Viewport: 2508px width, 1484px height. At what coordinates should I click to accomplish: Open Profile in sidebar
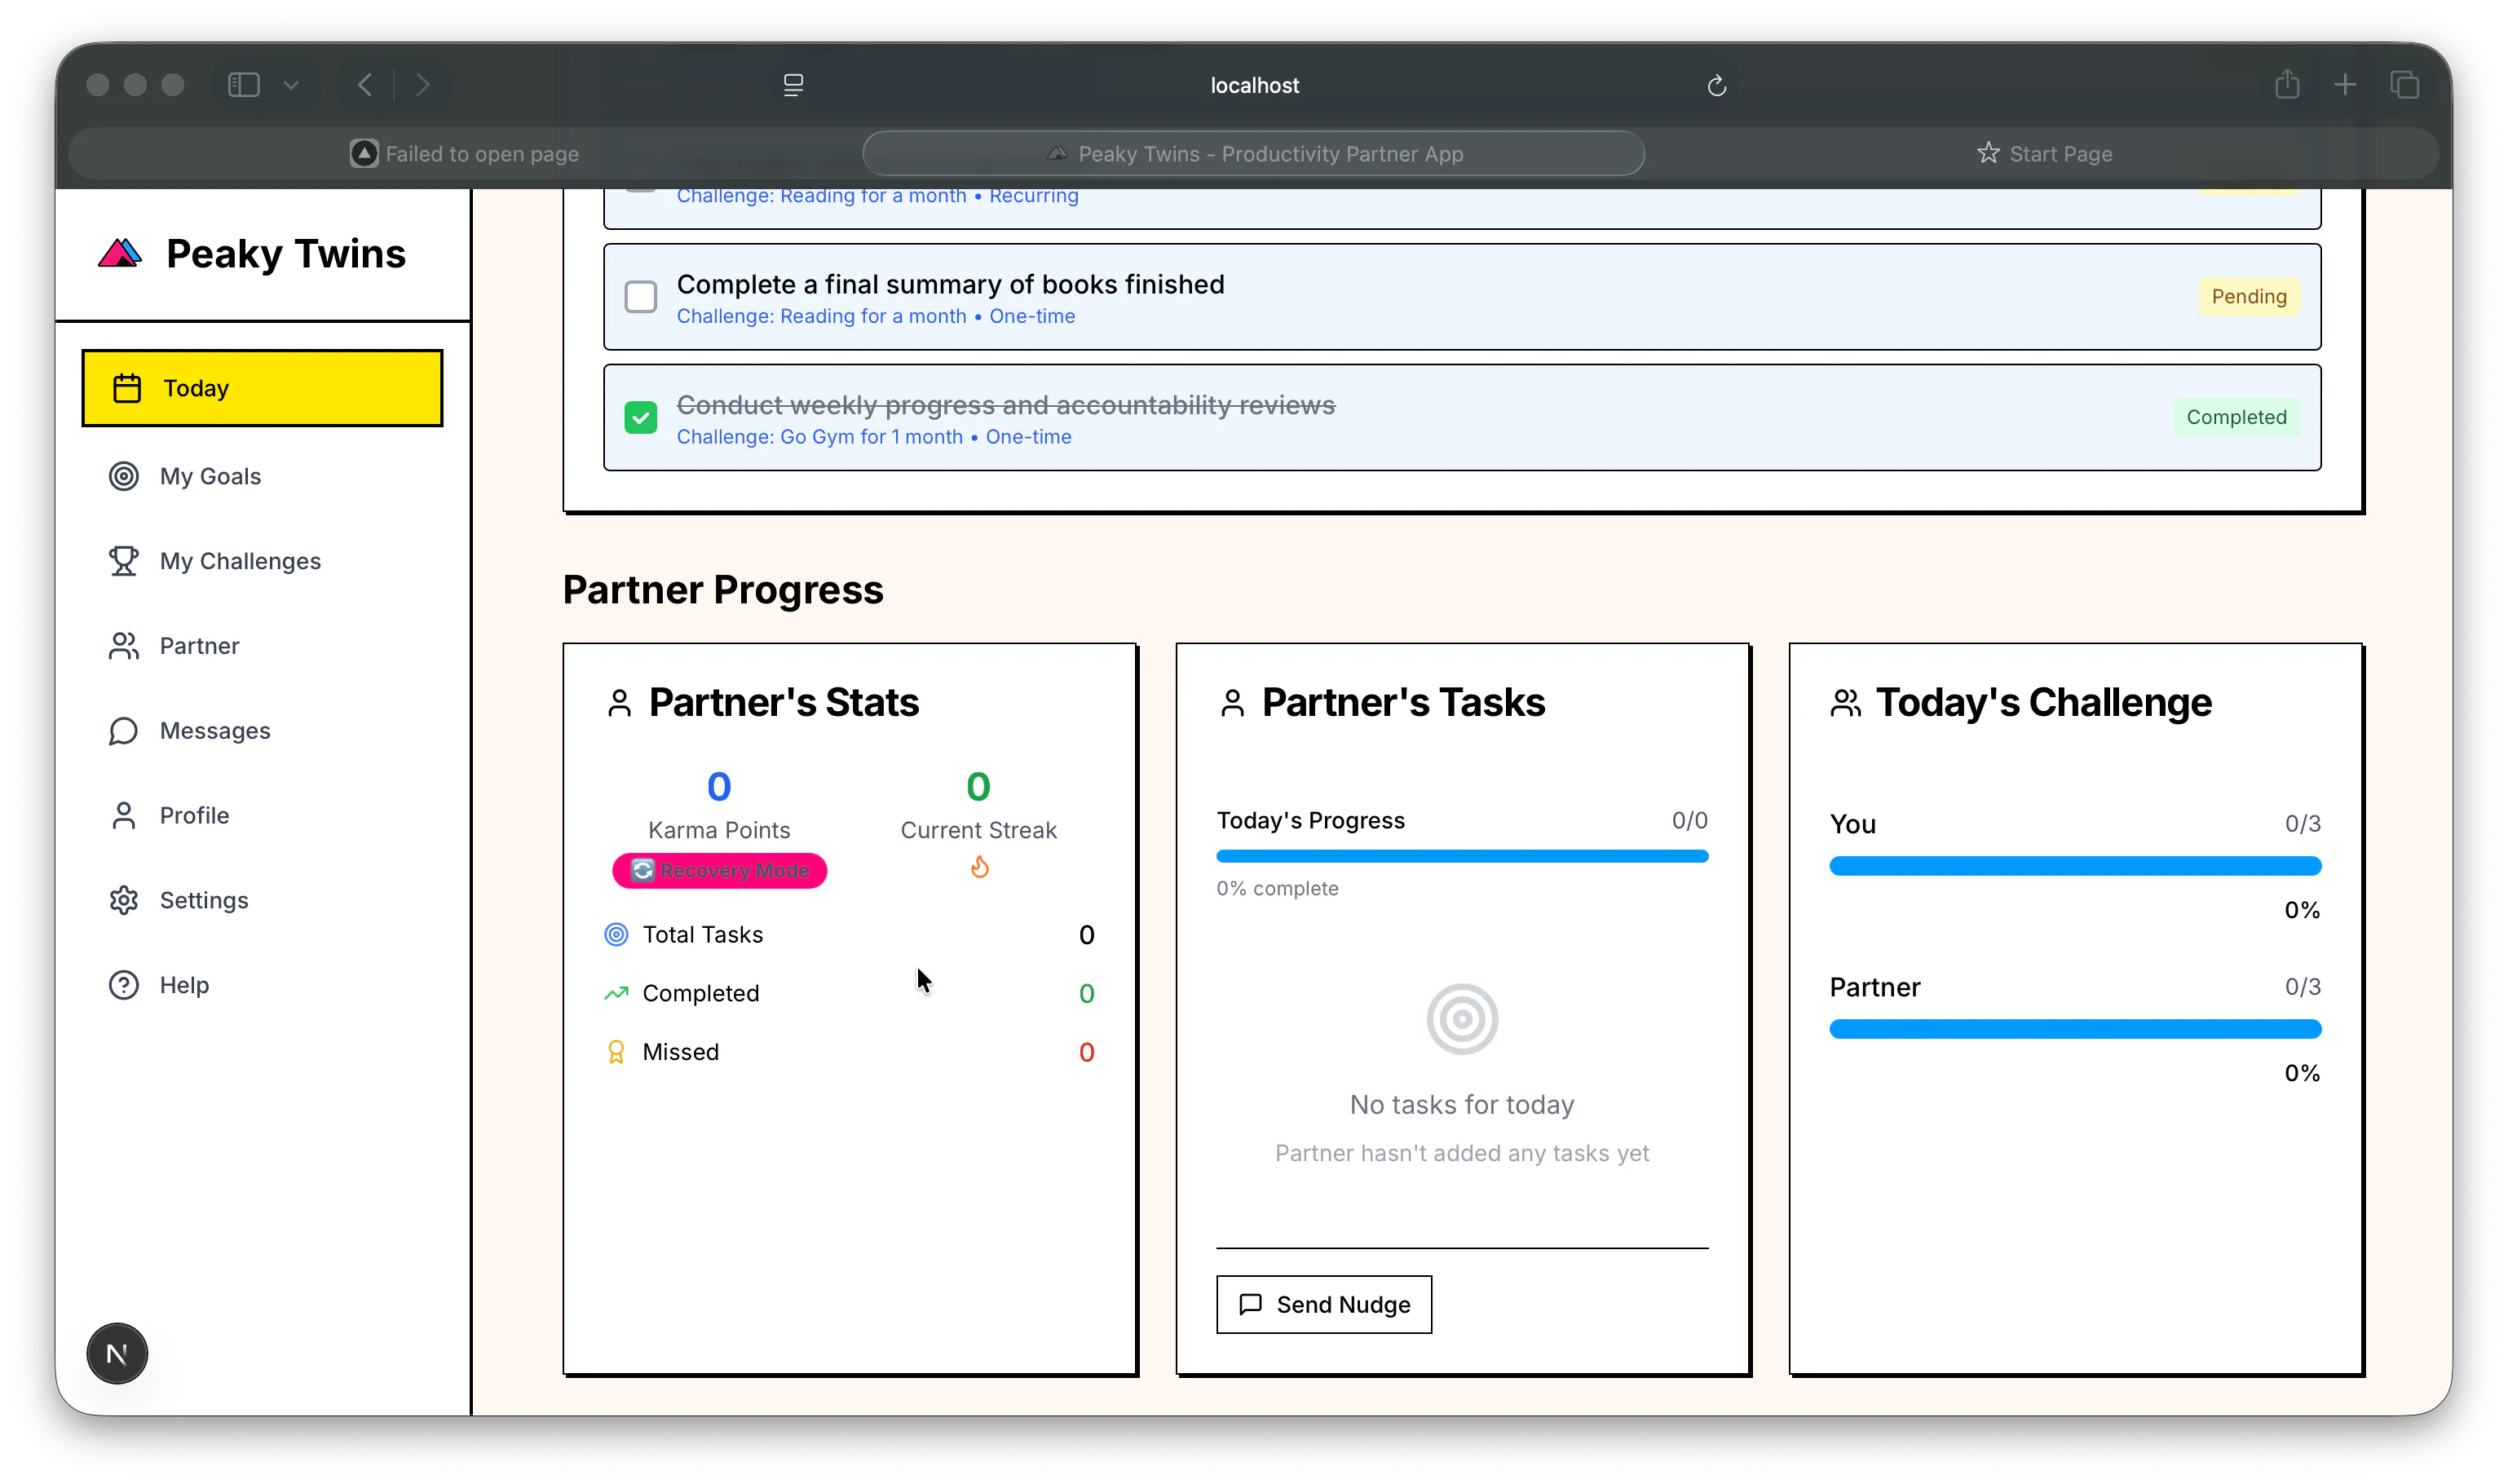262,816
